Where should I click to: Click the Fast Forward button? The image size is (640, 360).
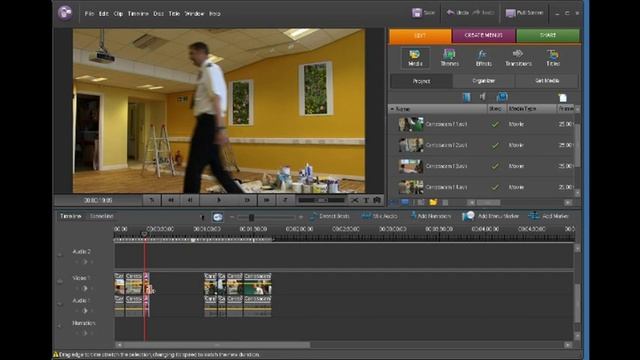tap(267, 200)
